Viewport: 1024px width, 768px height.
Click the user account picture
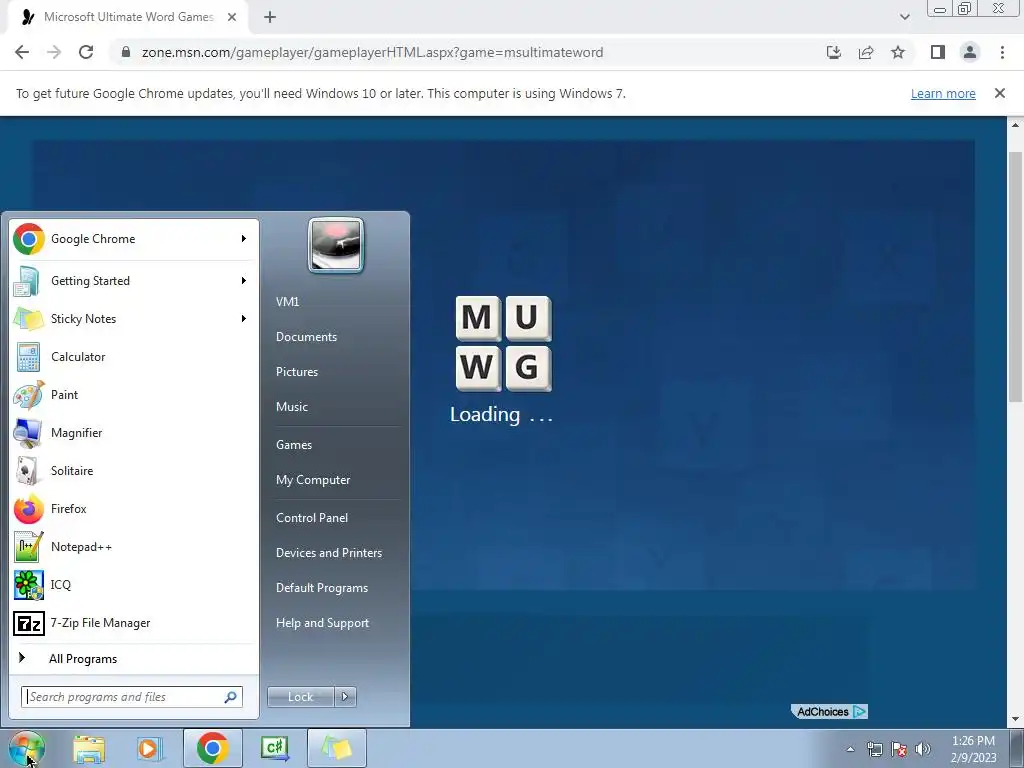tap(336, 245)
